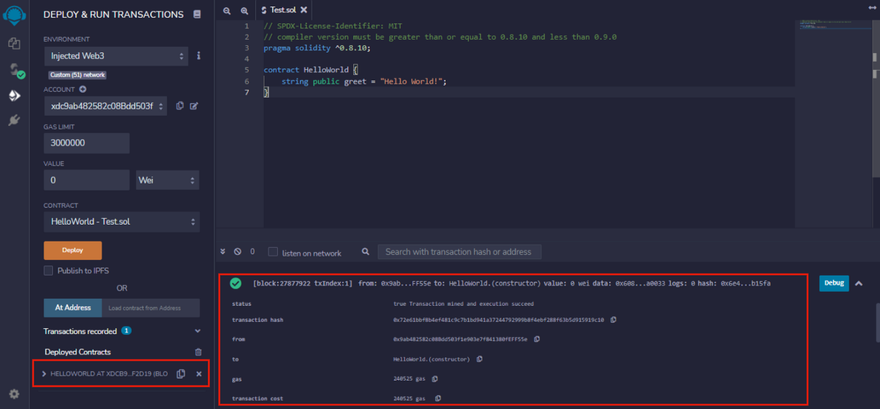Zoom out the code editor
Image resolution: width=880 pixels, height=409 pixels.
[228, 9]
